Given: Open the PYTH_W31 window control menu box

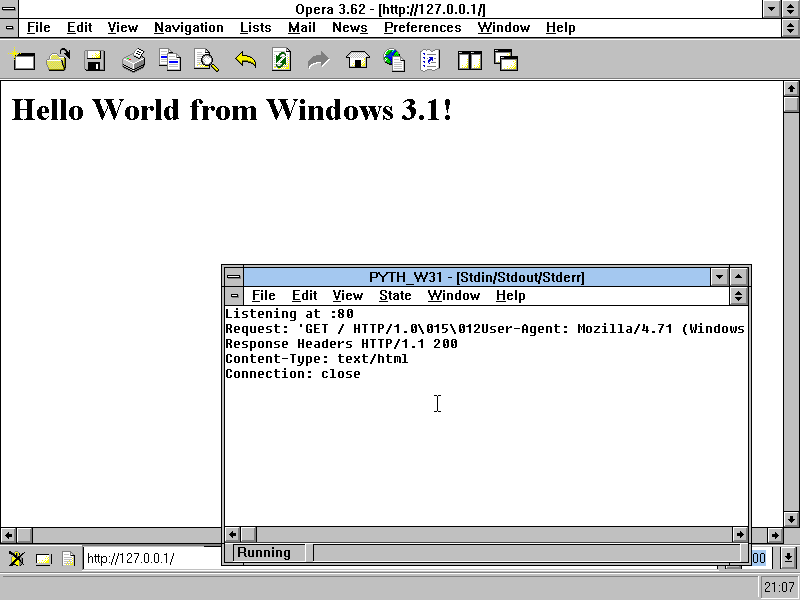Looking at the screenshot, I should click(233, 277).
